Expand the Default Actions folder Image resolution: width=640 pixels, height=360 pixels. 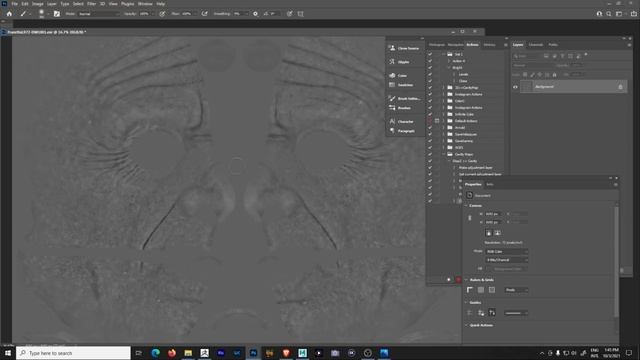tap(444, 121)
